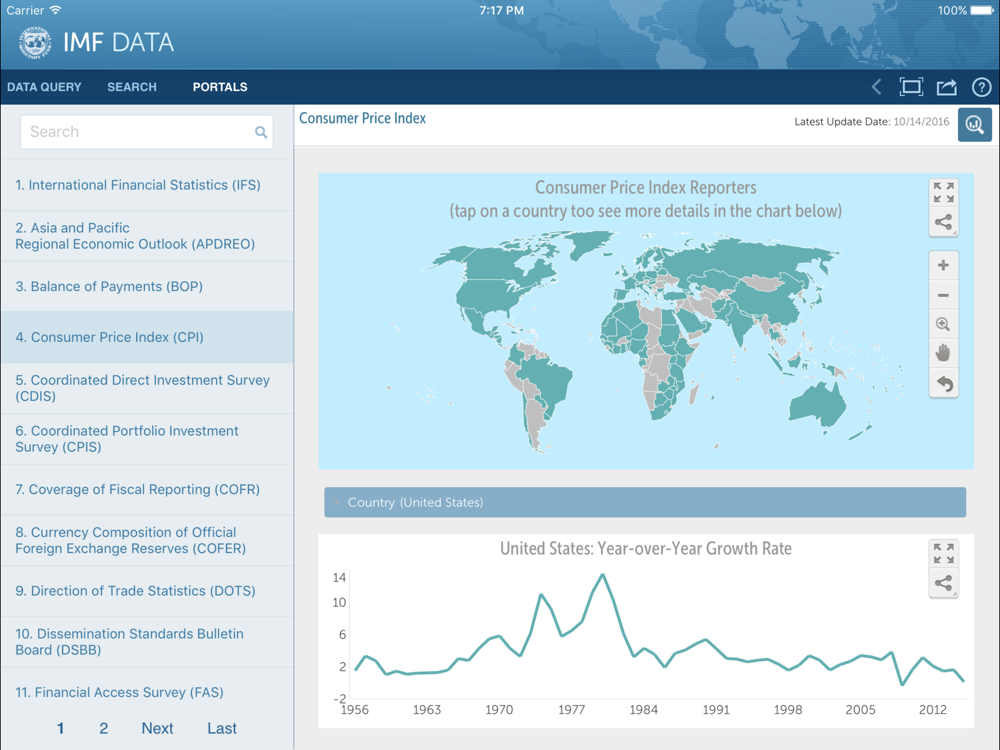Open Asia and Pacific Regional Economic Outlook
1000x750 pixels.
click(147, 236)
